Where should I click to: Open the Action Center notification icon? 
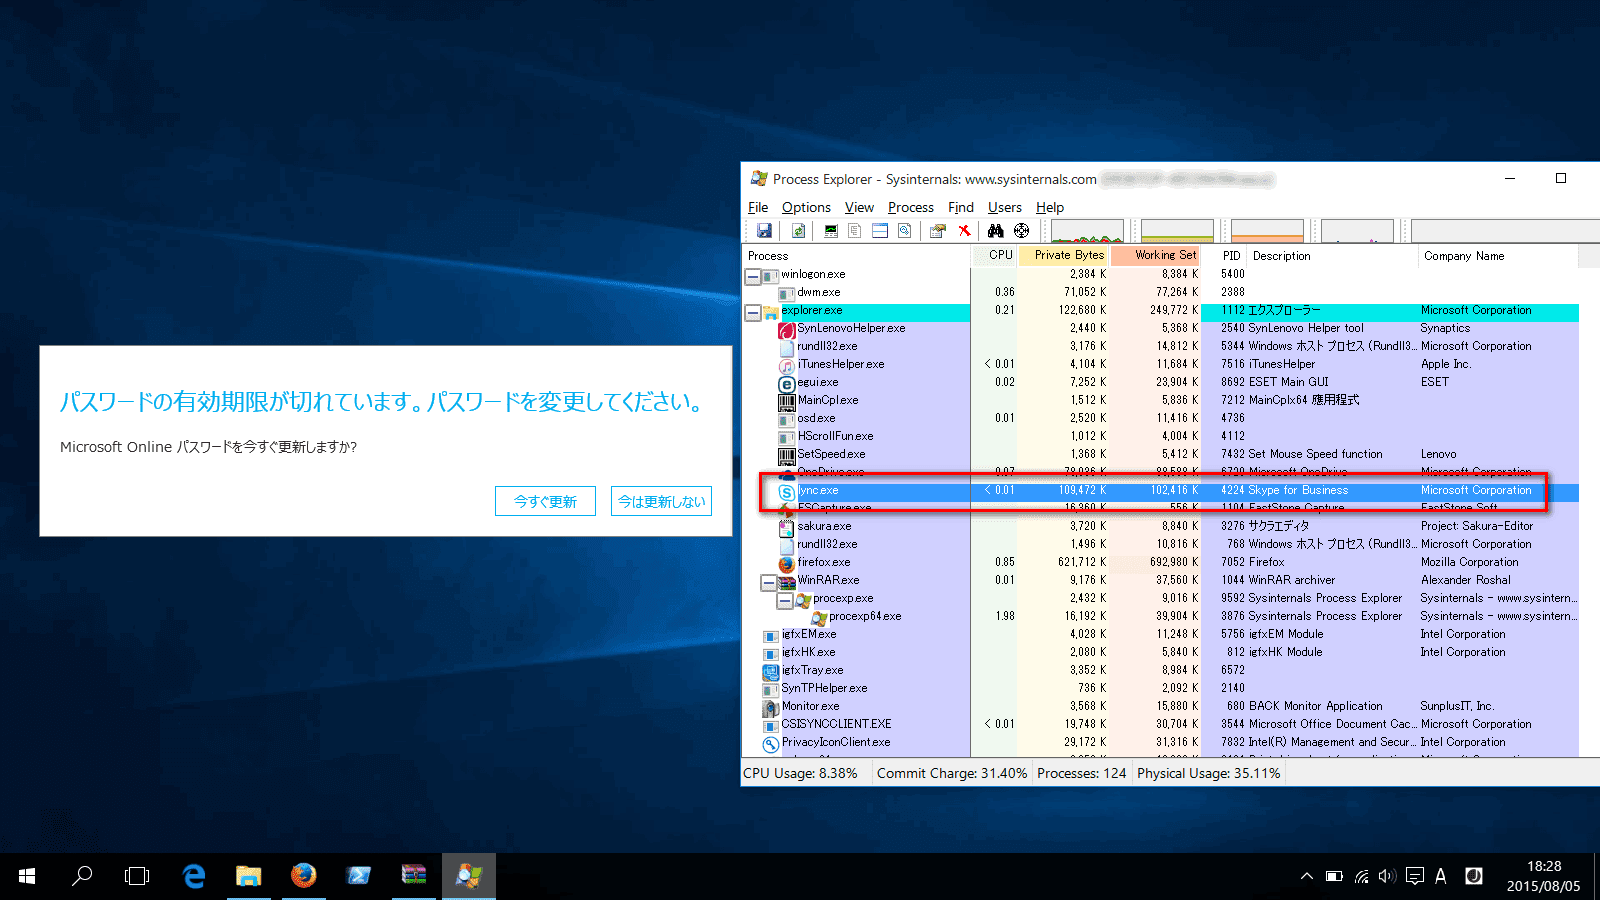[x=1414, y=876]
